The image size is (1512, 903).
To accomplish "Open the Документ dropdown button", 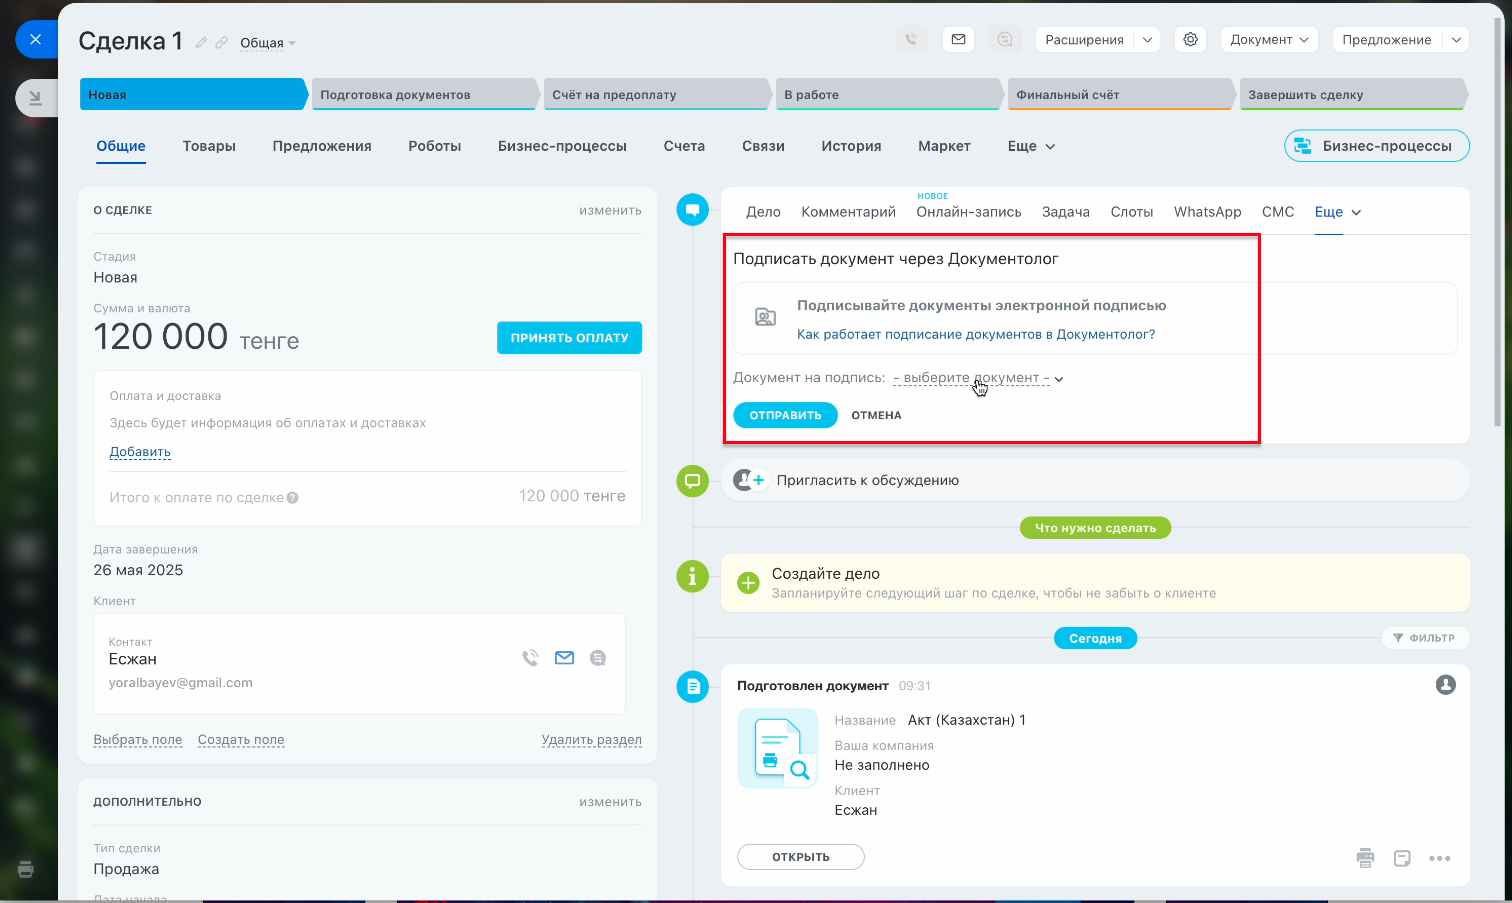I will click(x=1269, y=40).
